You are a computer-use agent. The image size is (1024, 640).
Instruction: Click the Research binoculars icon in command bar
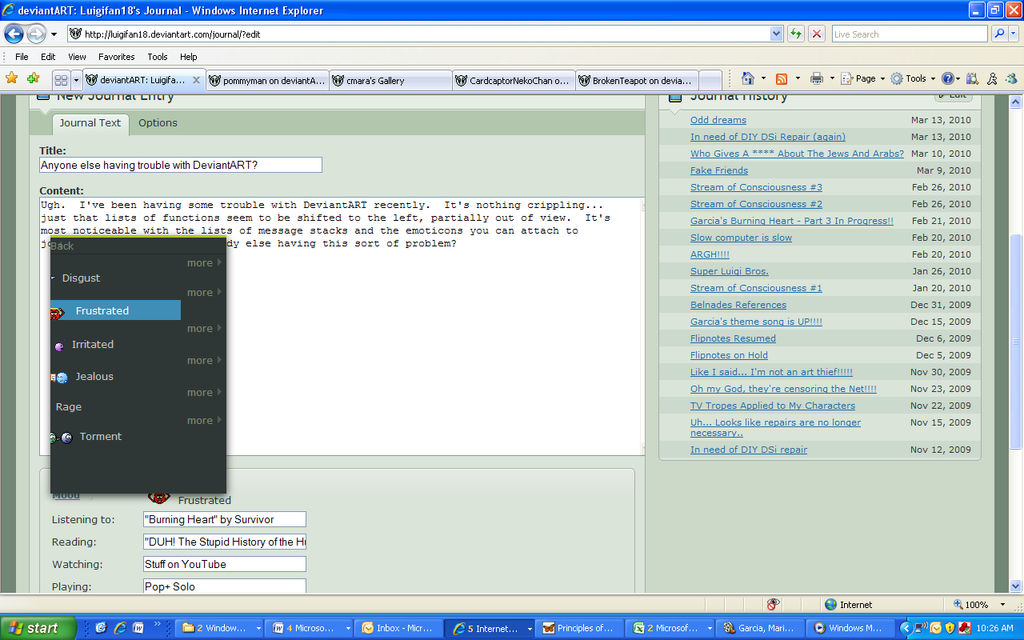coord(972,79)
